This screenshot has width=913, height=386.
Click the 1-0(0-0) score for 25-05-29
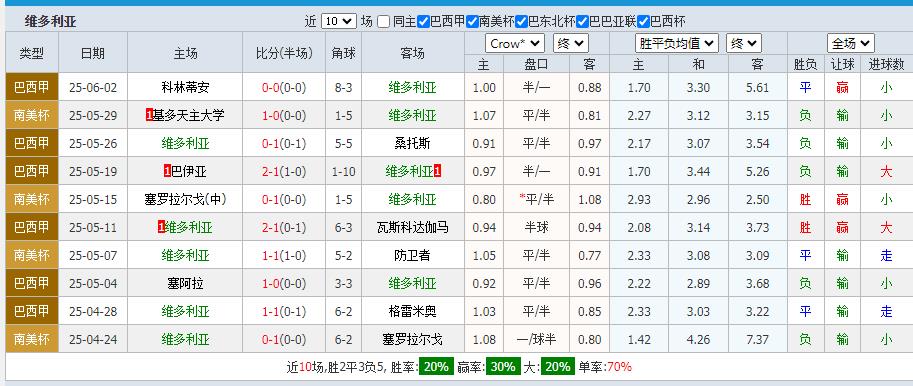pyautogui.click(x=284, y=116)
